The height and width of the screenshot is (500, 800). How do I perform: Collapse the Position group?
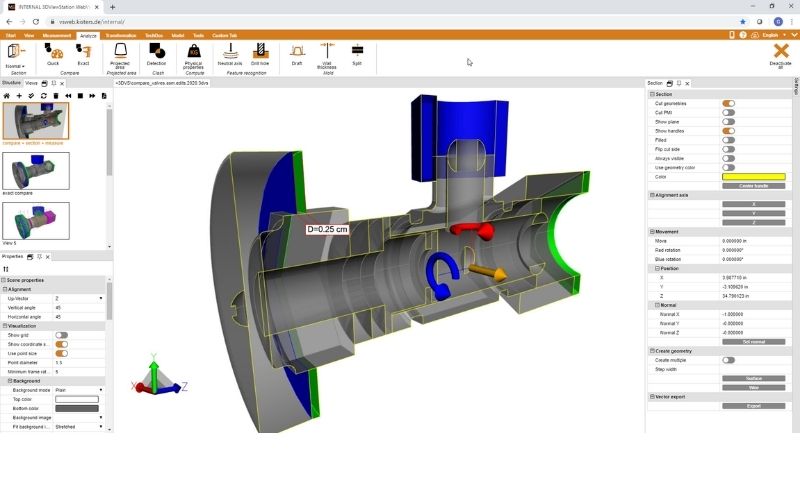click(x=658, y=269)
